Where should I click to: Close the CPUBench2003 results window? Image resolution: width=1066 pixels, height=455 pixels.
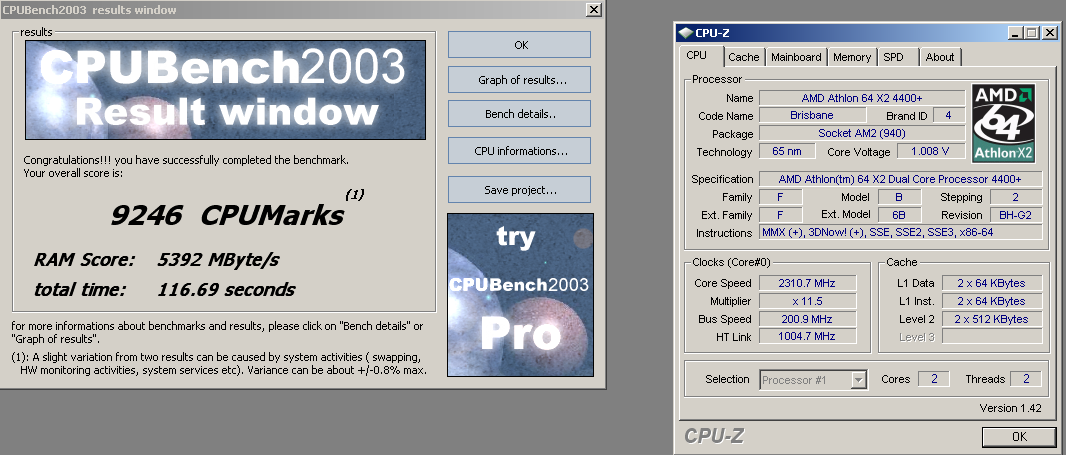[x=594, y=10]
